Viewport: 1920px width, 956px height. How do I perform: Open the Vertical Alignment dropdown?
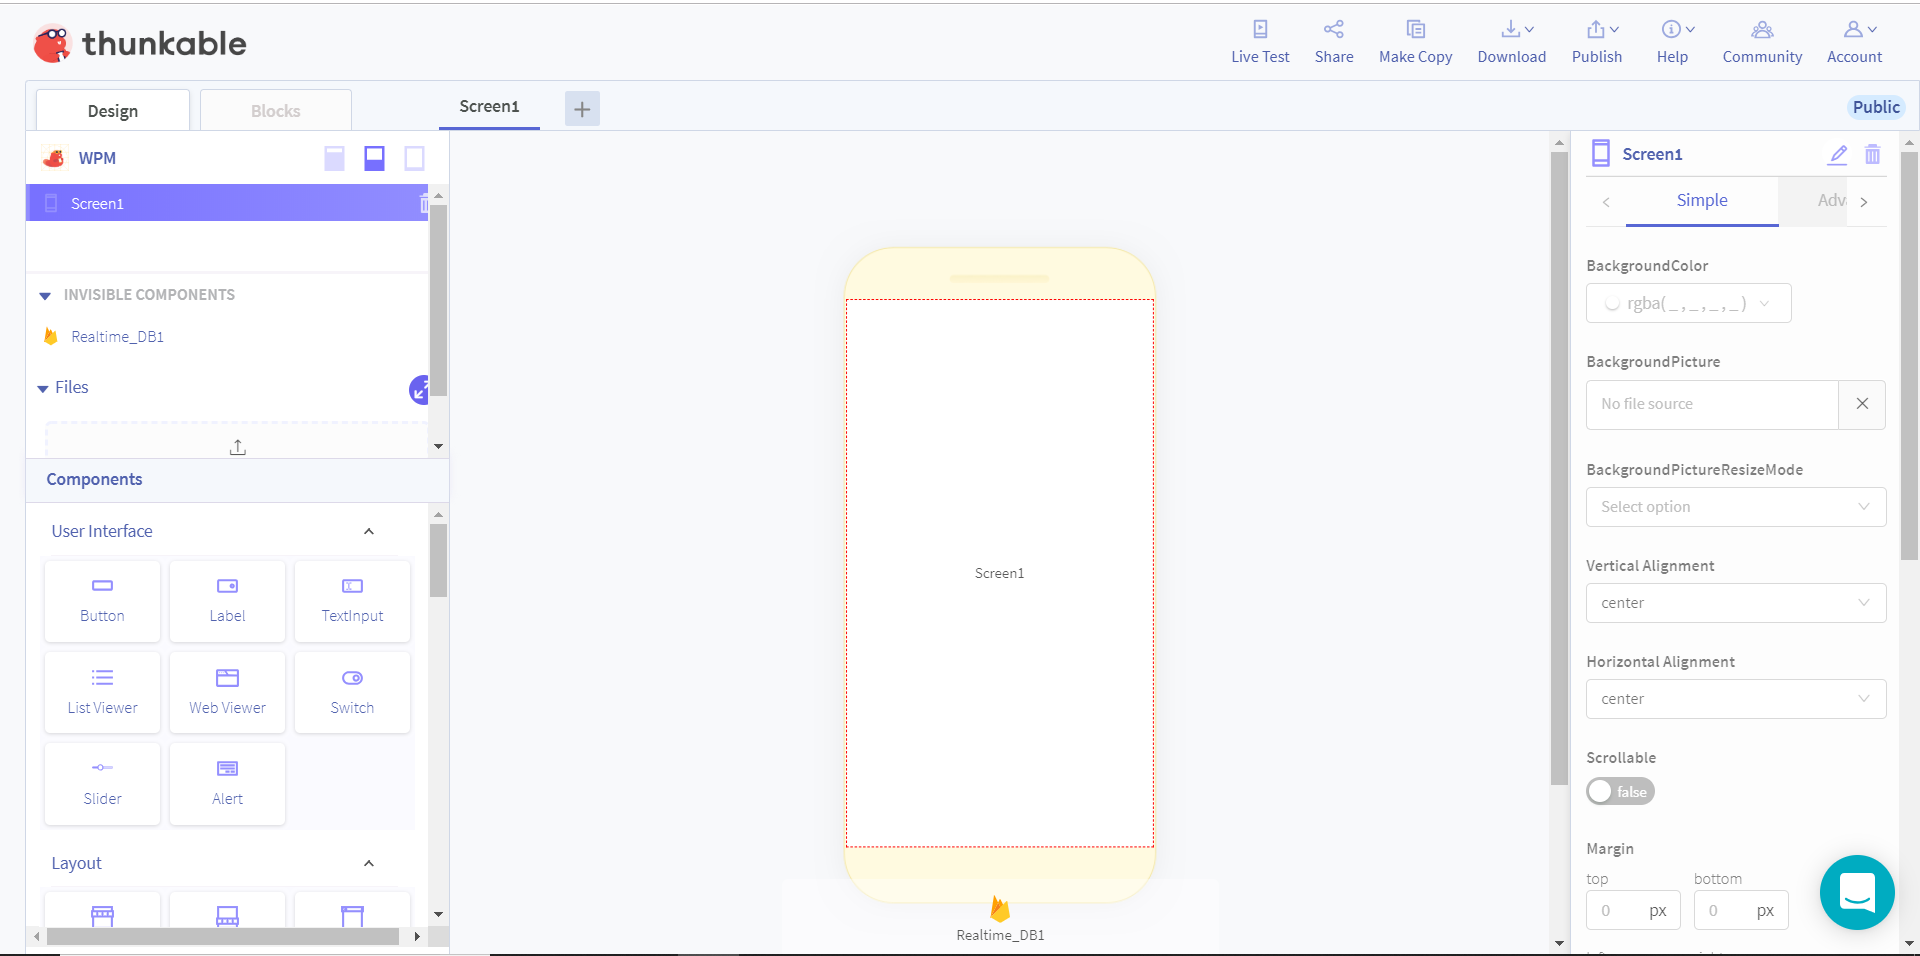pyautogui.click(x=1736, y=603)
